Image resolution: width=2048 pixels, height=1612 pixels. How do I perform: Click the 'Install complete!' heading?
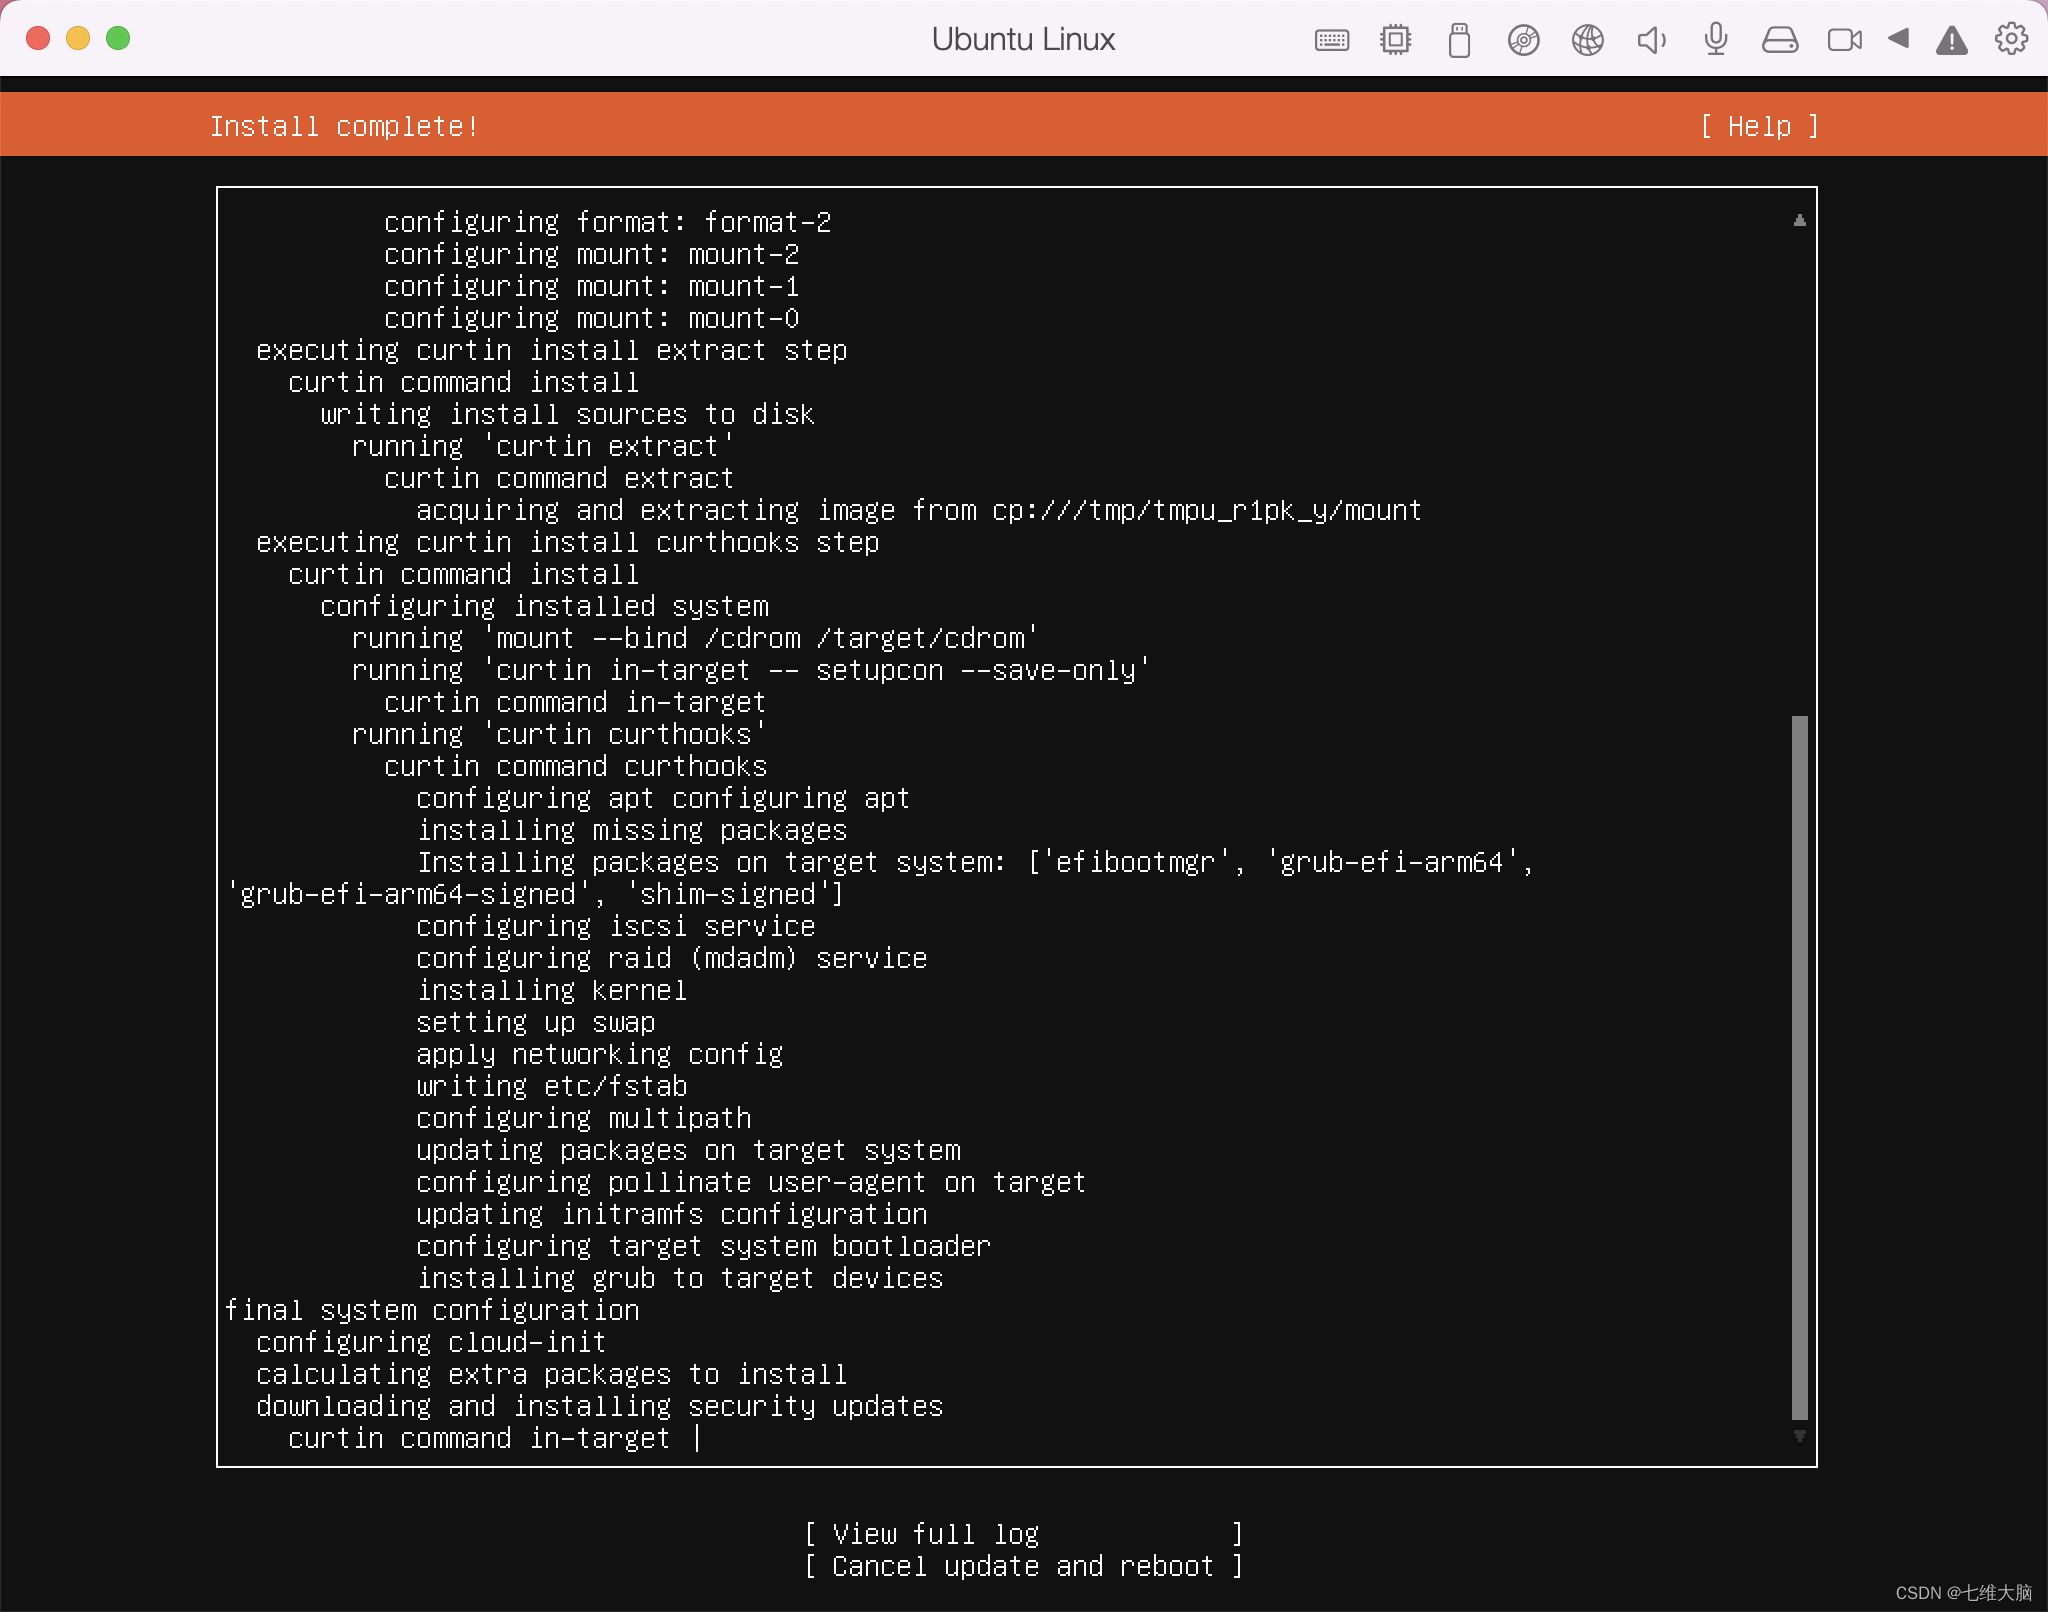pos(344,126)
